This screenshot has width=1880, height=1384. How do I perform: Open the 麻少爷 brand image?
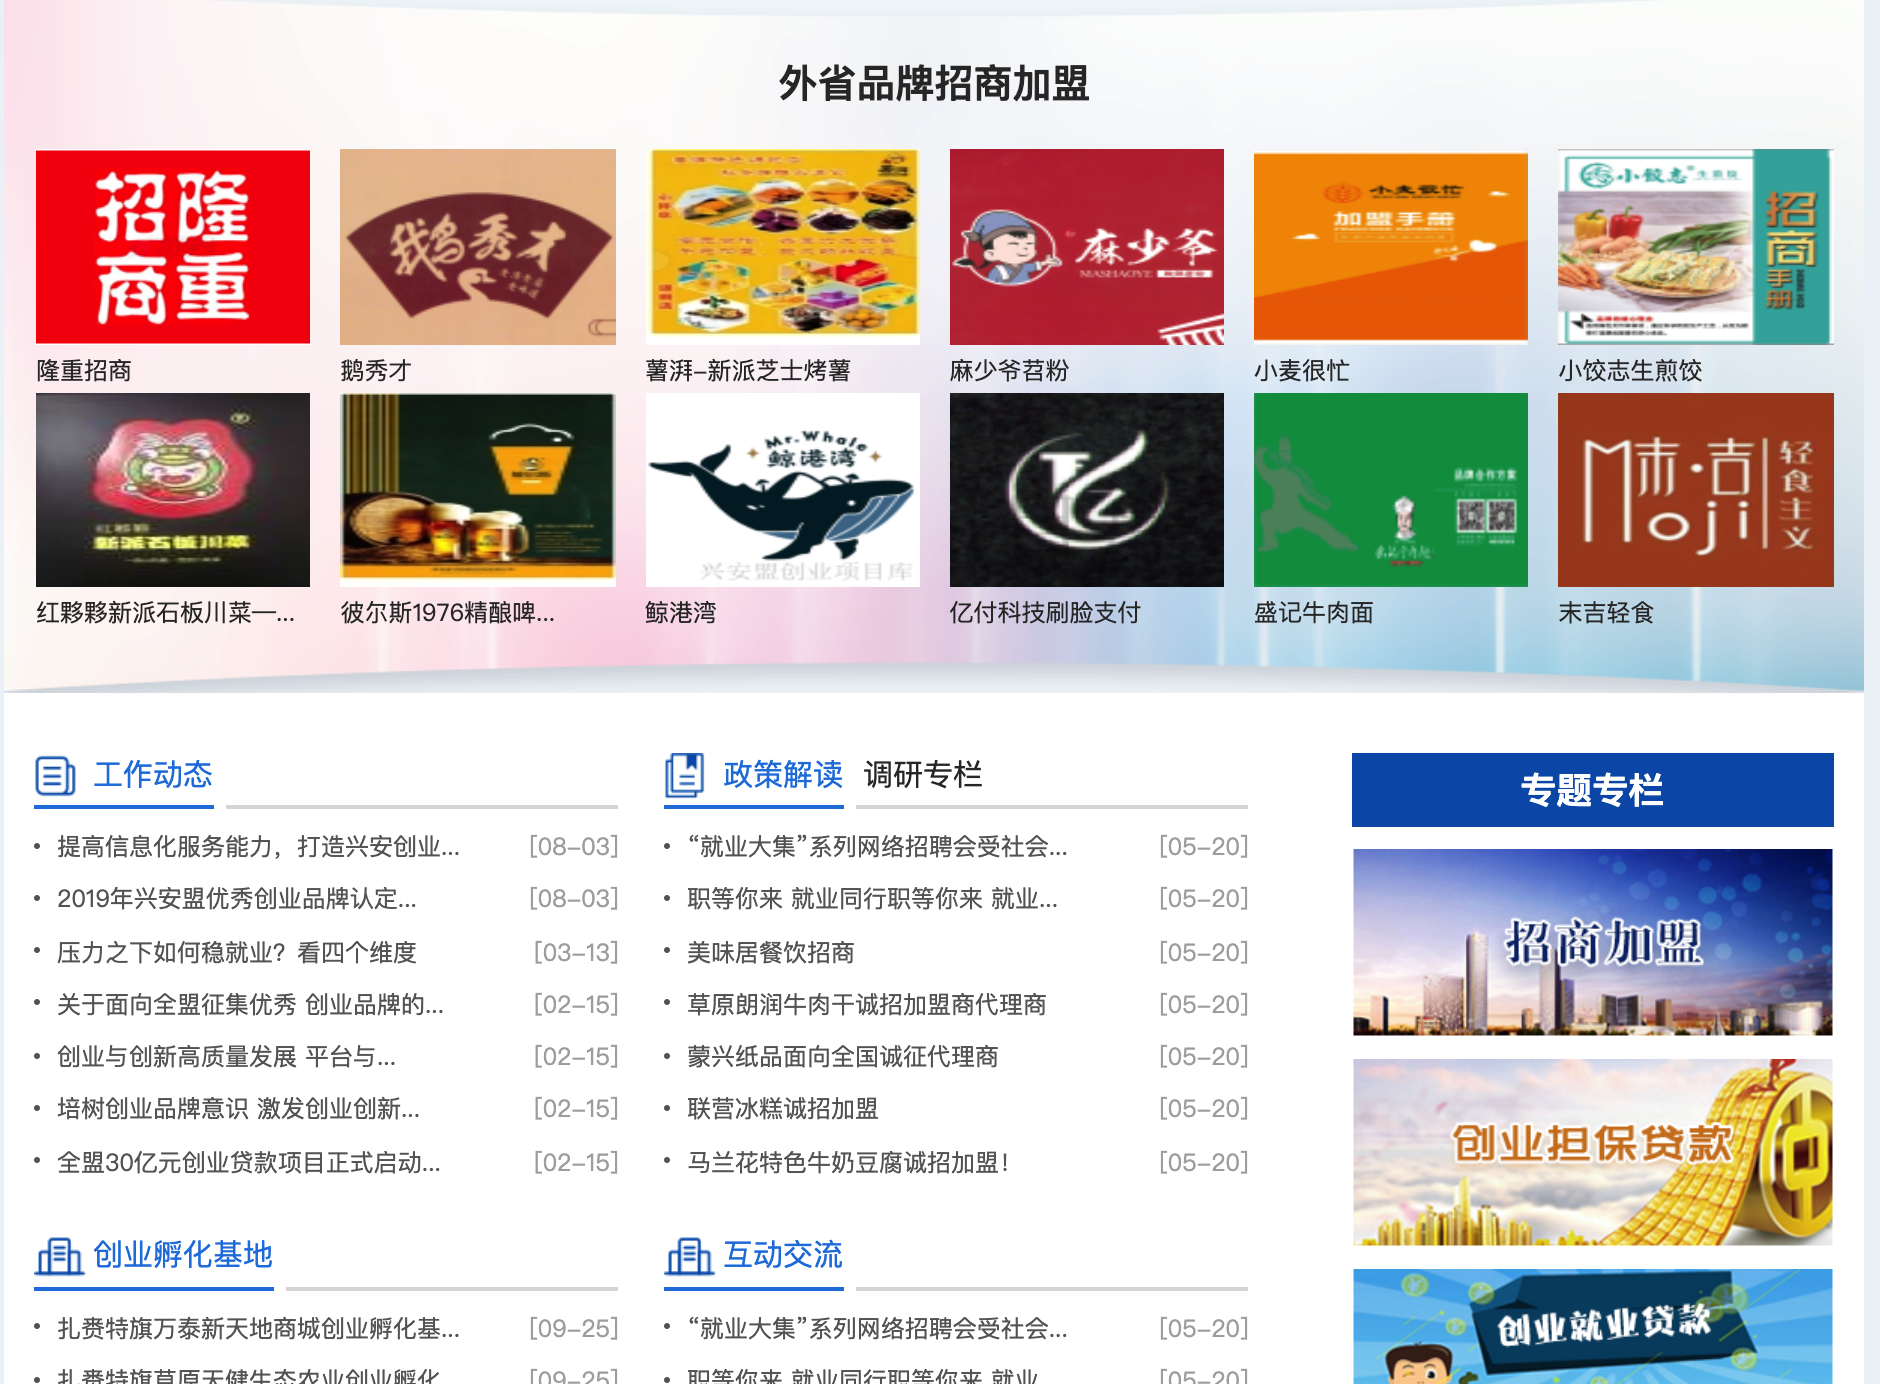(1087, 247)
